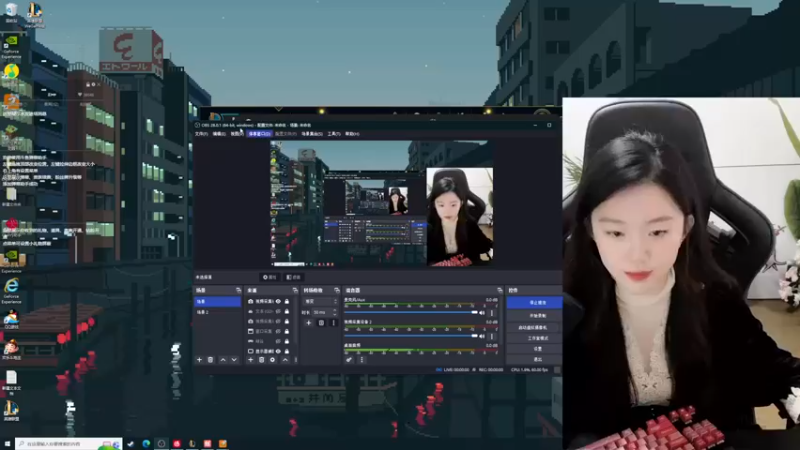800x450 pixels.
Task: Move source up with Sources panel arrow
Action: 285,360
